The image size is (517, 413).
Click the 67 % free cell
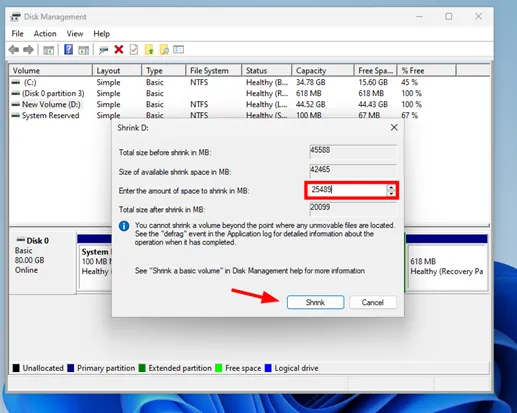click(x=409, y=115)
